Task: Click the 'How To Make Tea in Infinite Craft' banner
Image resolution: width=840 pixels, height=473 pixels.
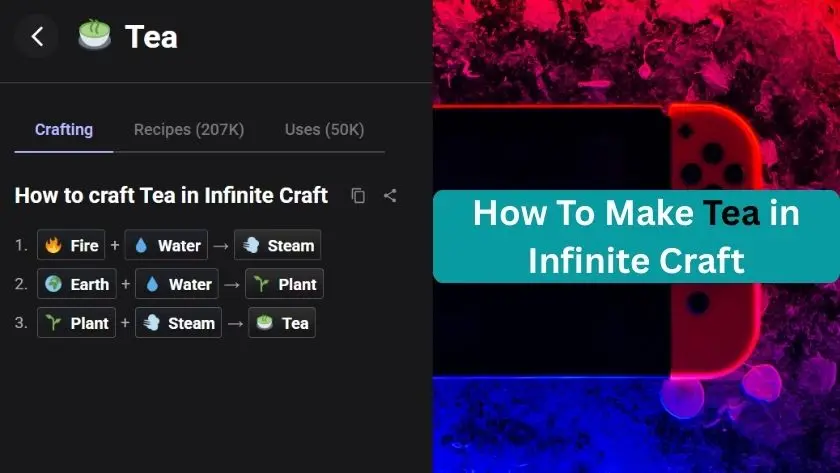Action: [636, 236]
